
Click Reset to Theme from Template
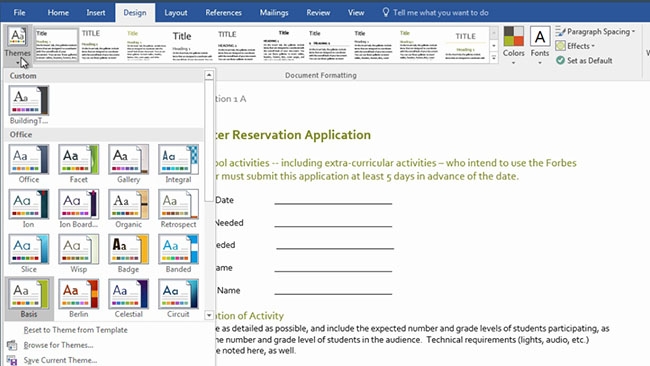pos(75,330)
